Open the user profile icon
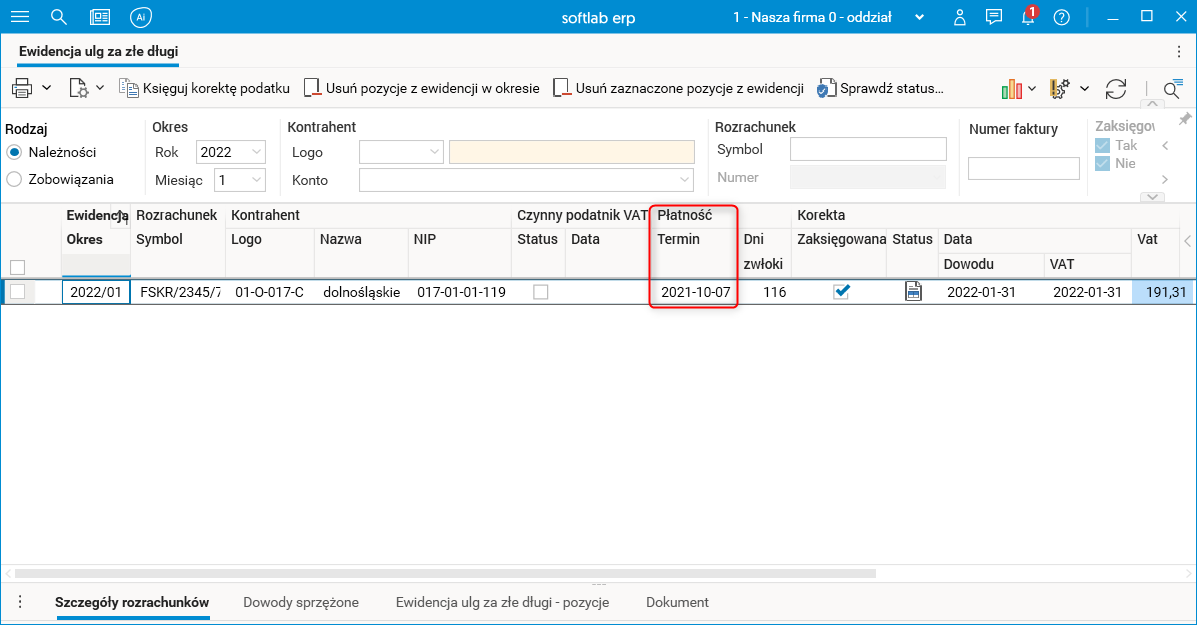This screenshot has height=625, width=1197. [960, 17]
